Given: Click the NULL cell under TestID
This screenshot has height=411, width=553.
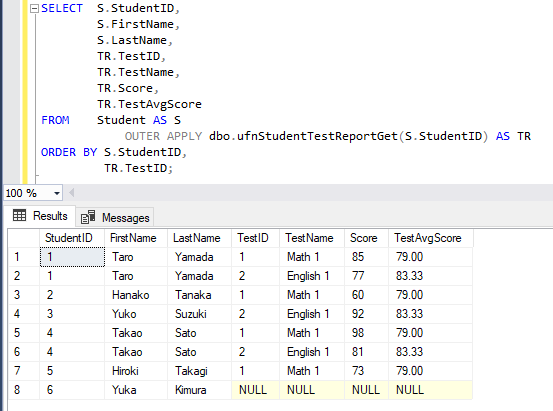Looking at the screenshot, I should tap(255, 390).
